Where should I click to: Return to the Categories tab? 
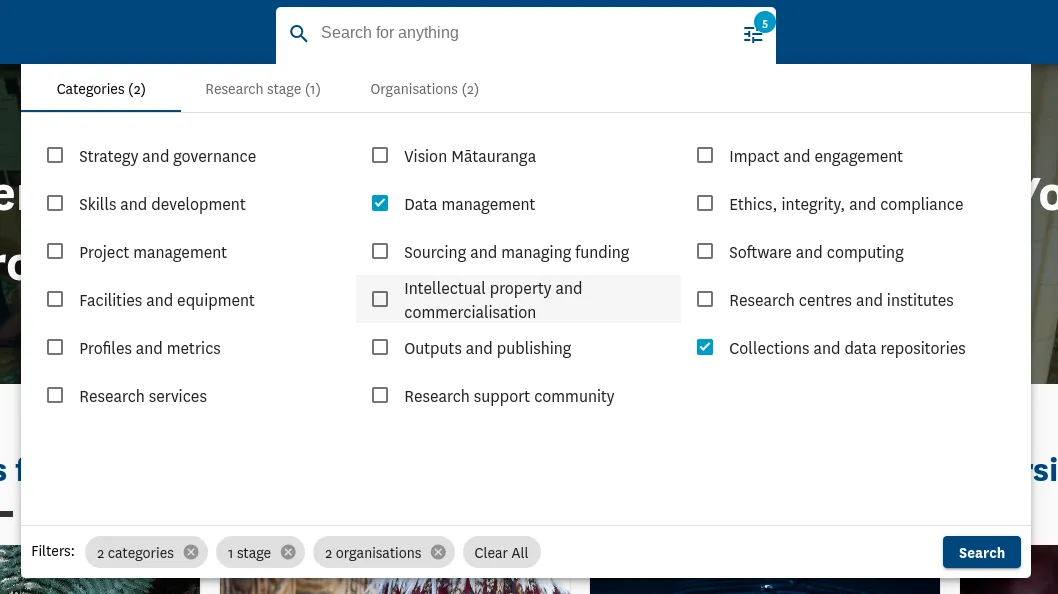click(x=100, y=88)
